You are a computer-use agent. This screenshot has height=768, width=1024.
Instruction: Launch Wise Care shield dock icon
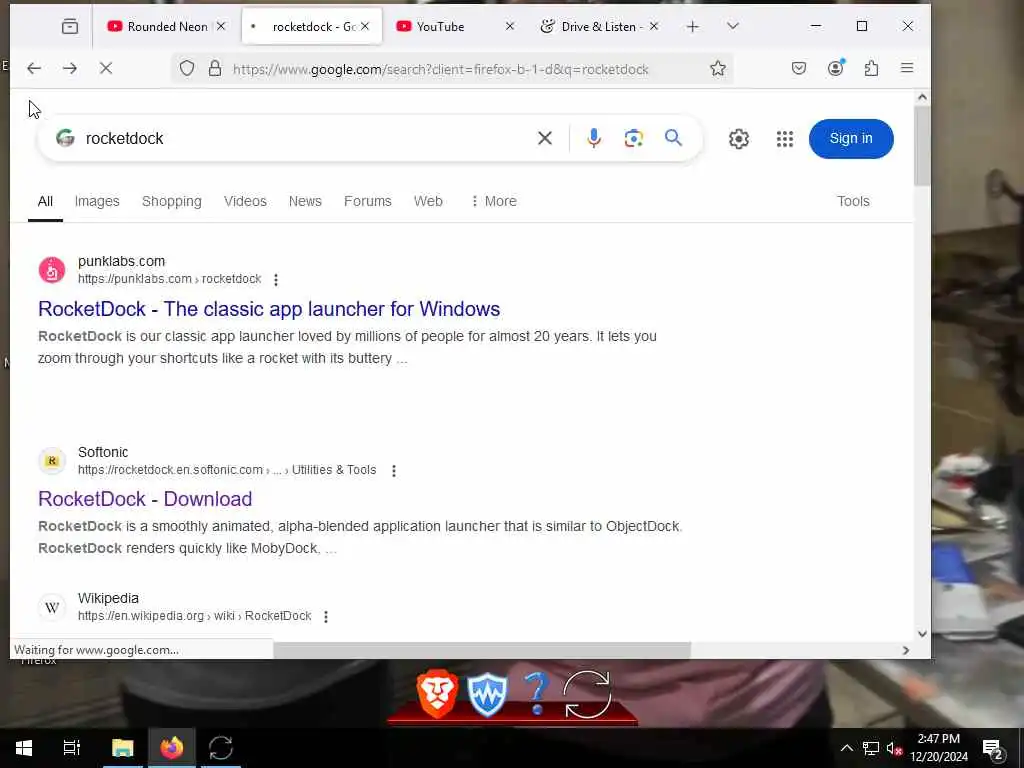pyautogui.click(x=487, y=695)
